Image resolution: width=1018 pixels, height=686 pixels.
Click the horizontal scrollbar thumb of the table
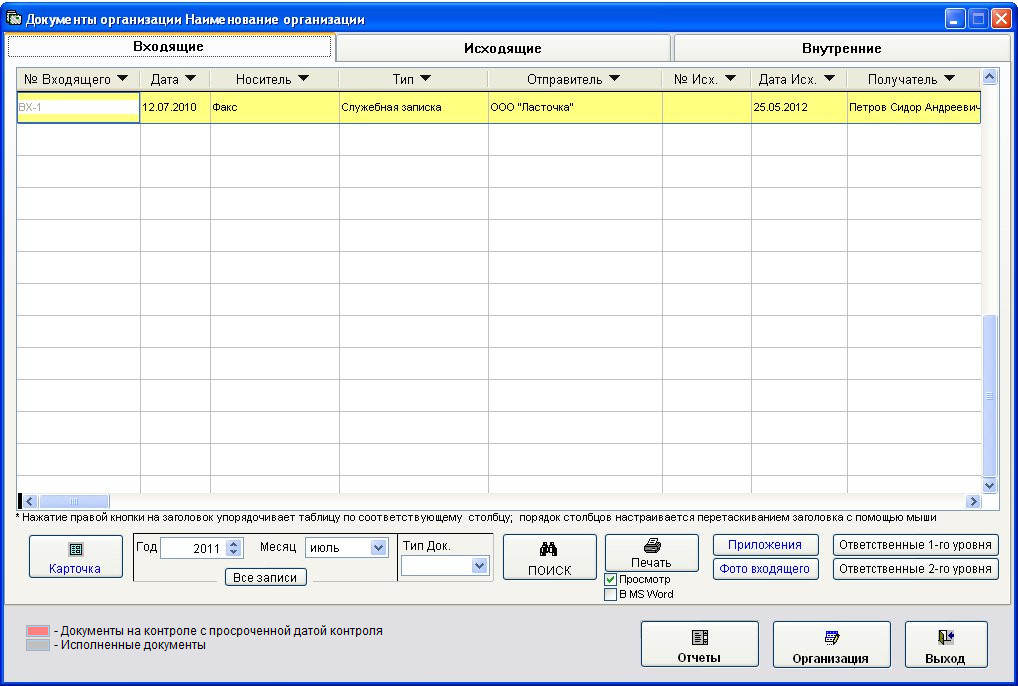click(x=74, y=501)
